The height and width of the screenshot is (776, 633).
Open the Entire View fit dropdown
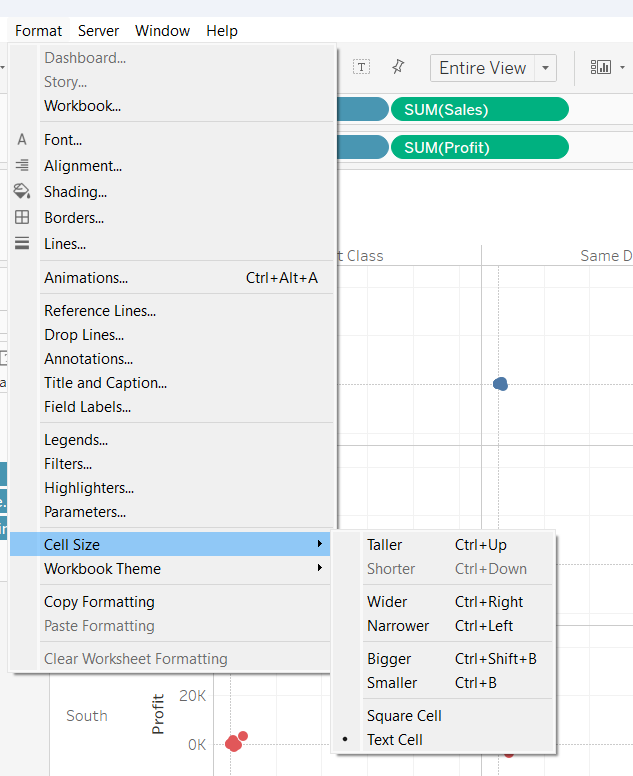click(x=546, y=68)
